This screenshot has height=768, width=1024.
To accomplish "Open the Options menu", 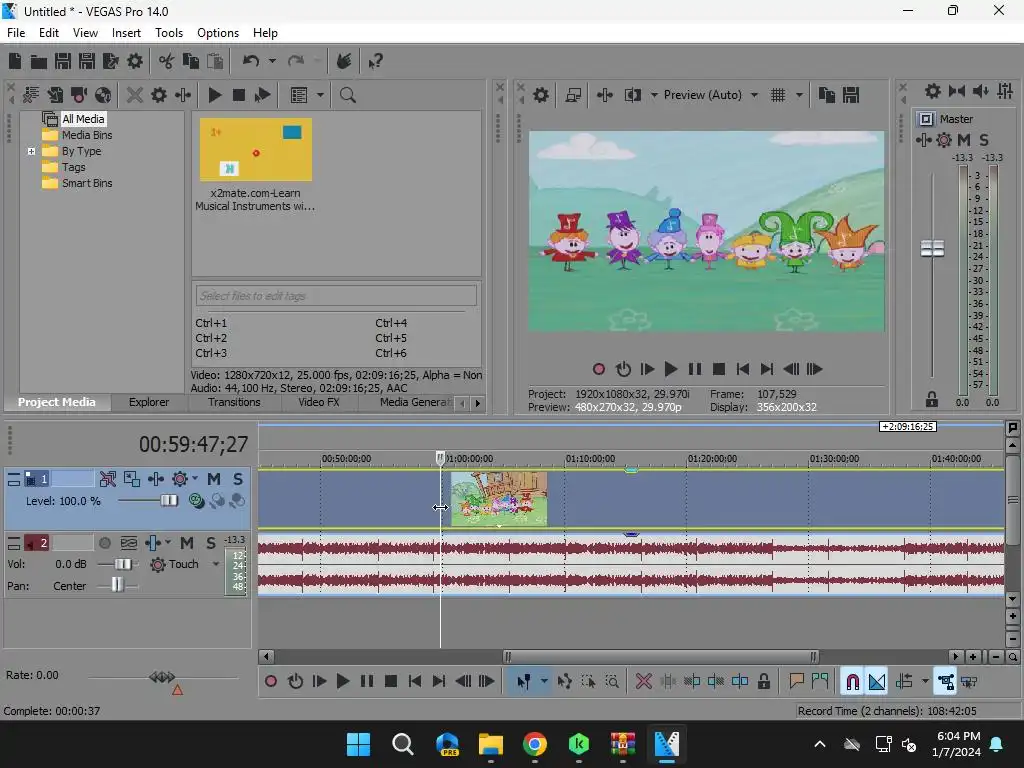I will [218, 33].
